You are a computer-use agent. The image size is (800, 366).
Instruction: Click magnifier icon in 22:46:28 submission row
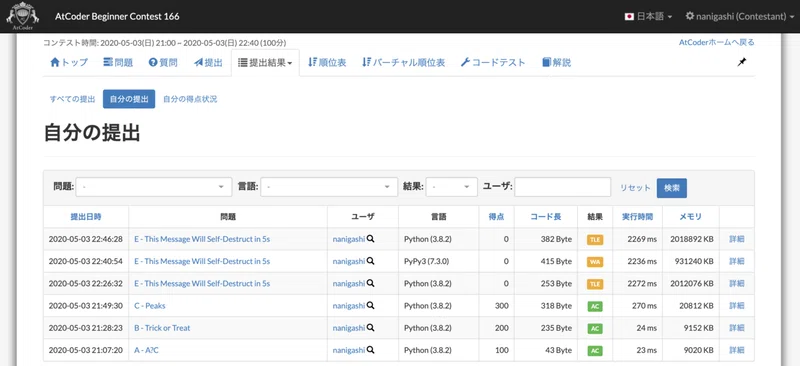tap(370, 238)
